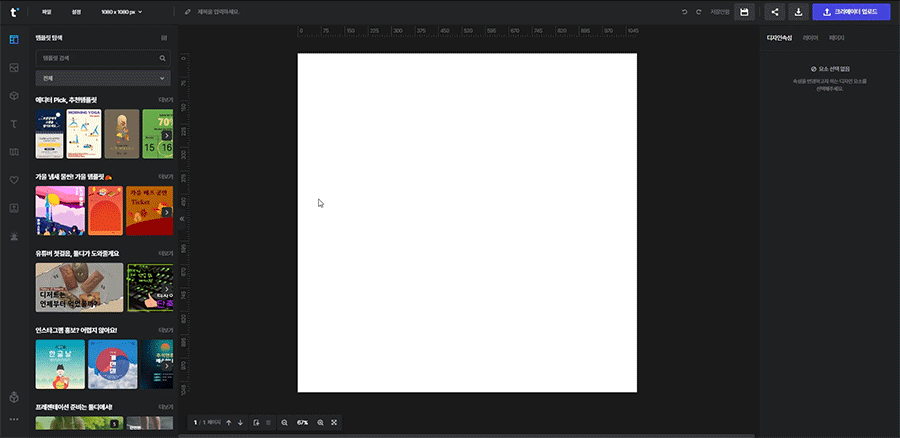Click the share icon button
Viewport: 900px width, 438px height.
(x=774, y=12)
